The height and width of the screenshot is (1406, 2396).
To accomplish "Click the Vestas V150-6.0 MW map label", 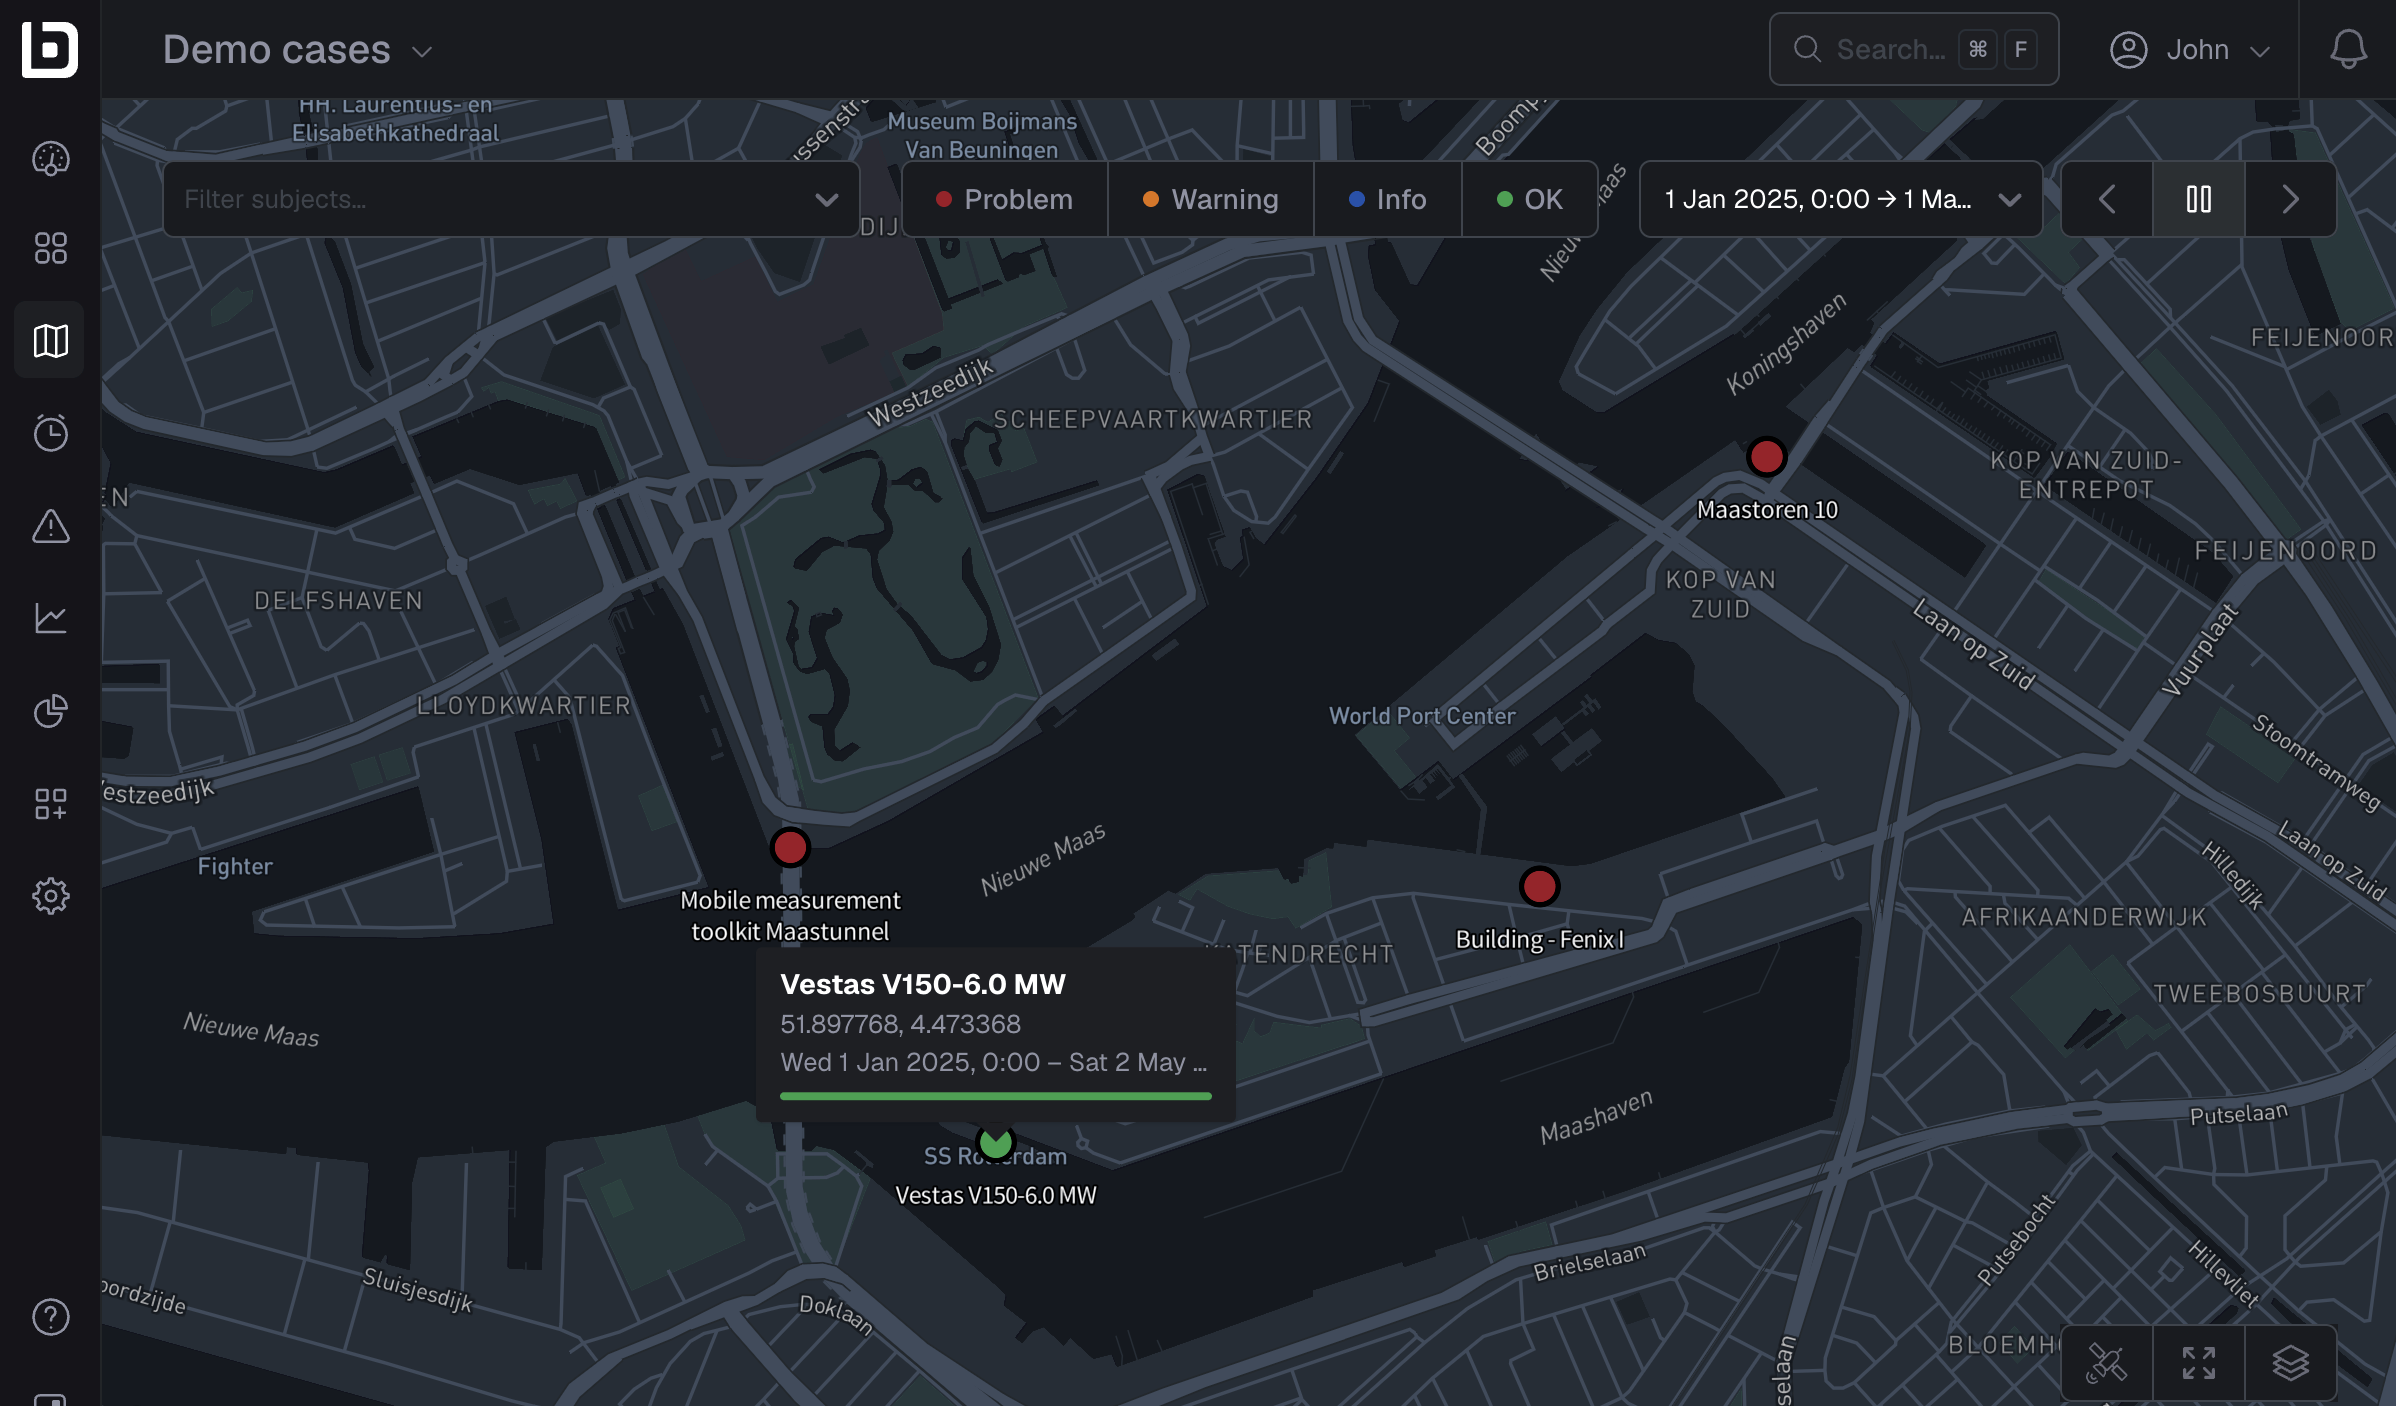I will point(996,1195).
